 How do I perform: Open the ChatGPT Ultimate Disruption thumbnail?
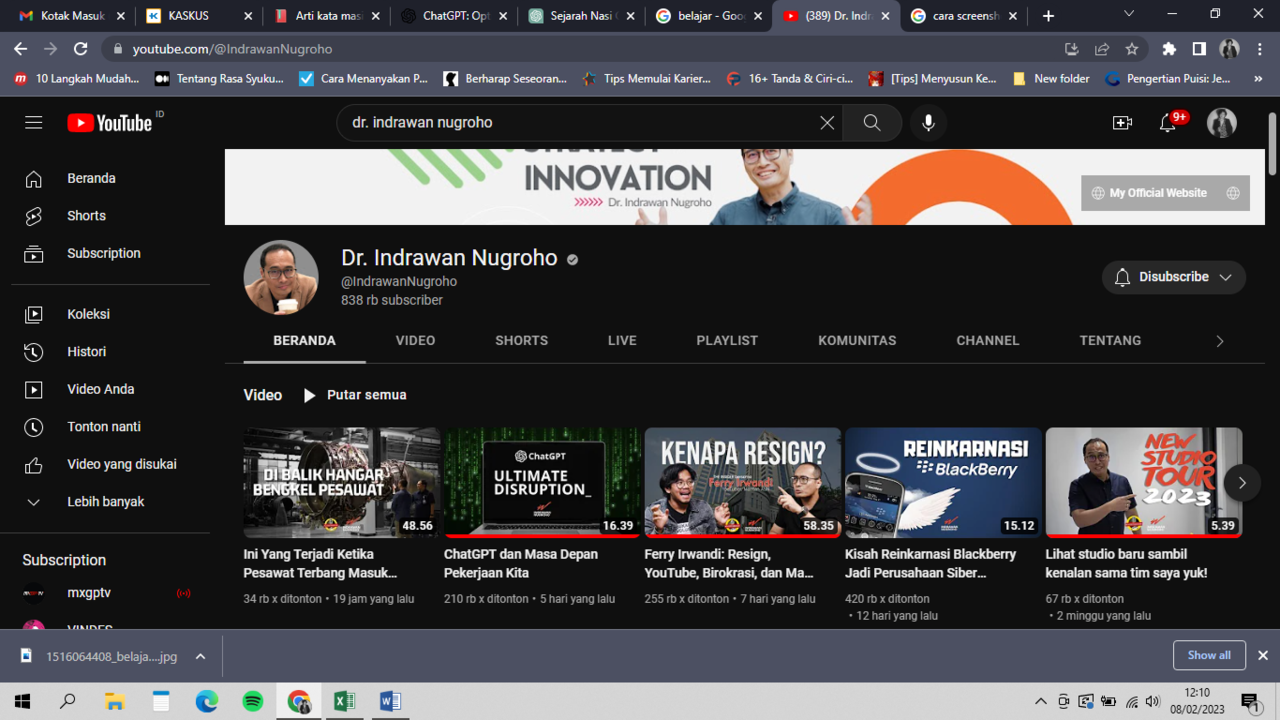(x=542, y=483)
